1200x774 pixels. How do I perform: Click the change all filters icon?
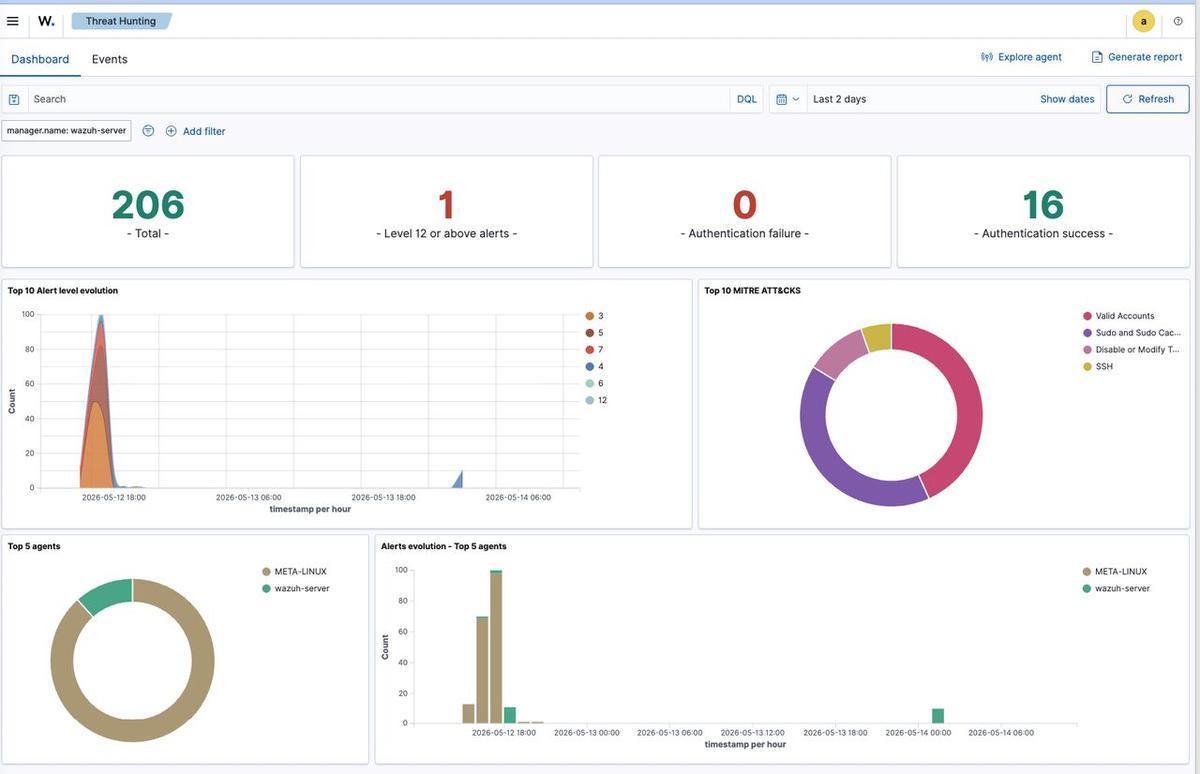pos(148,131)
